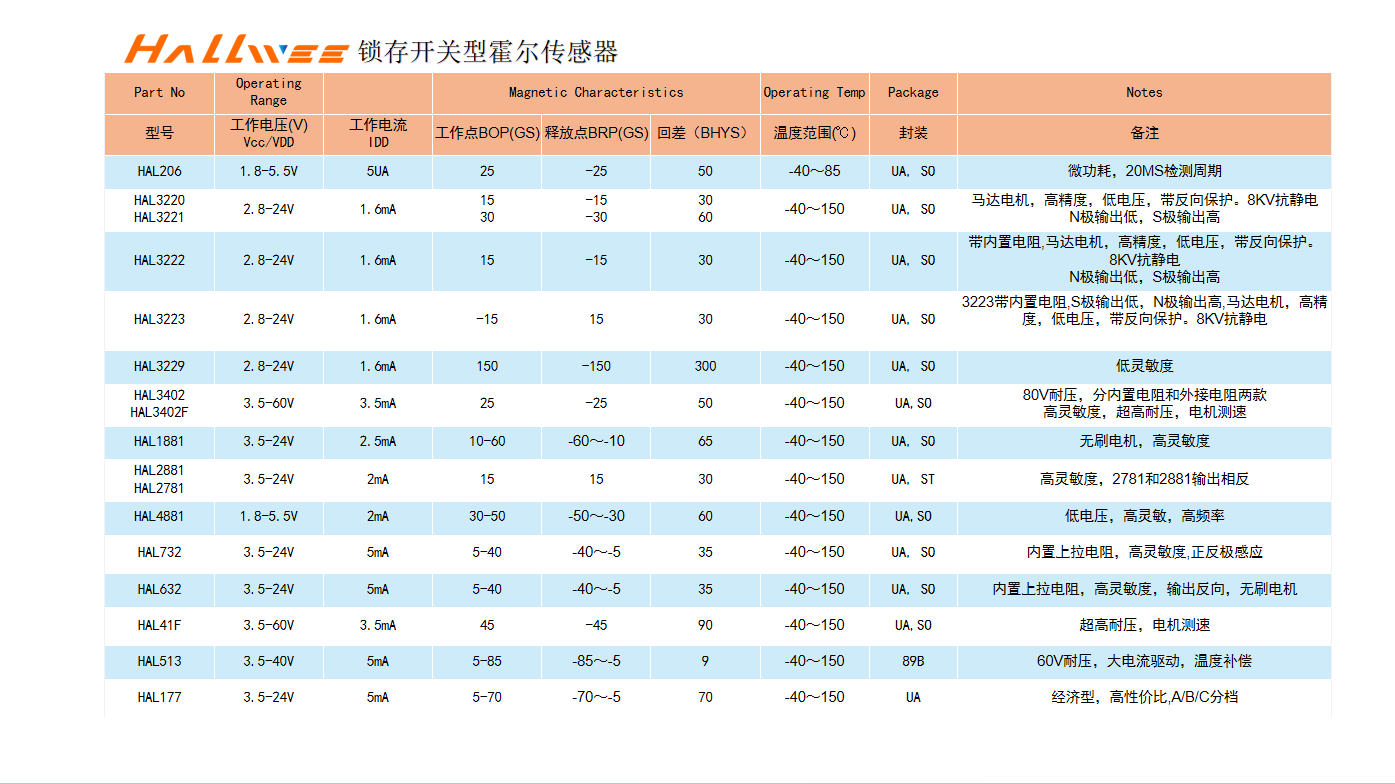Screen dimensions: 1395x784
Task: Click the 'Part No' column header
Action: (160, 92)
